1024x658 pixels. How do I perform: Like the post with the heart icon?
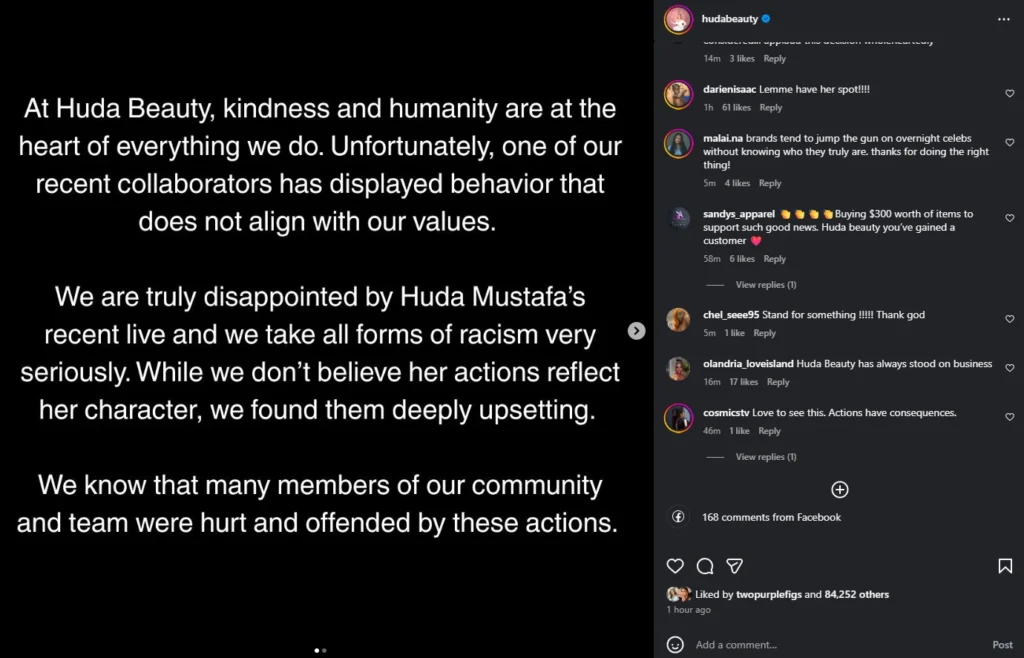(676, 566)
